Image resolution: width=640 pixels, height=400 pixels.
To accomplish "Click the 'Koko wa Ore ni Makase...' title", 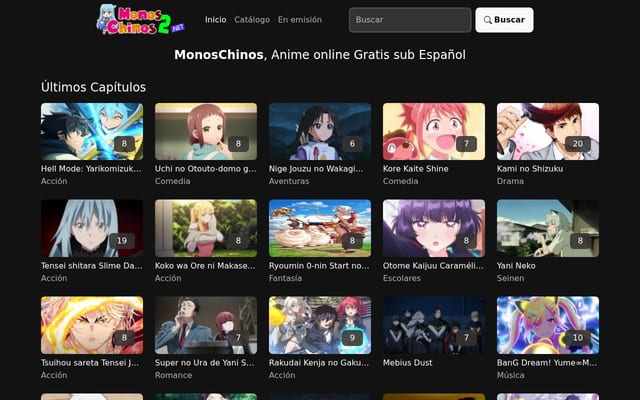I will click(205, 266).
